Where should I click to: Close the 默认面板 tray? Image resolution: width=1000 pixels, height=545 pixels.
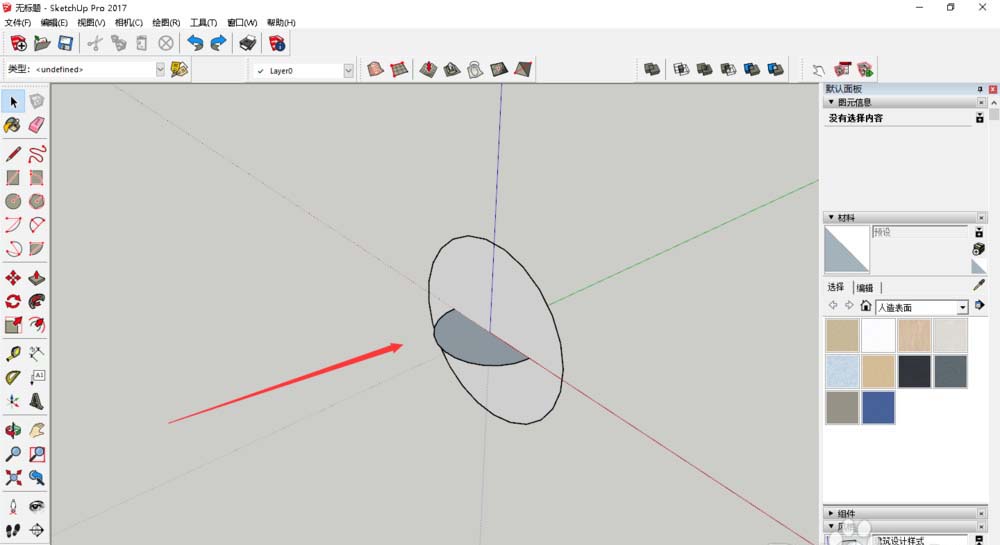[993, 89]
